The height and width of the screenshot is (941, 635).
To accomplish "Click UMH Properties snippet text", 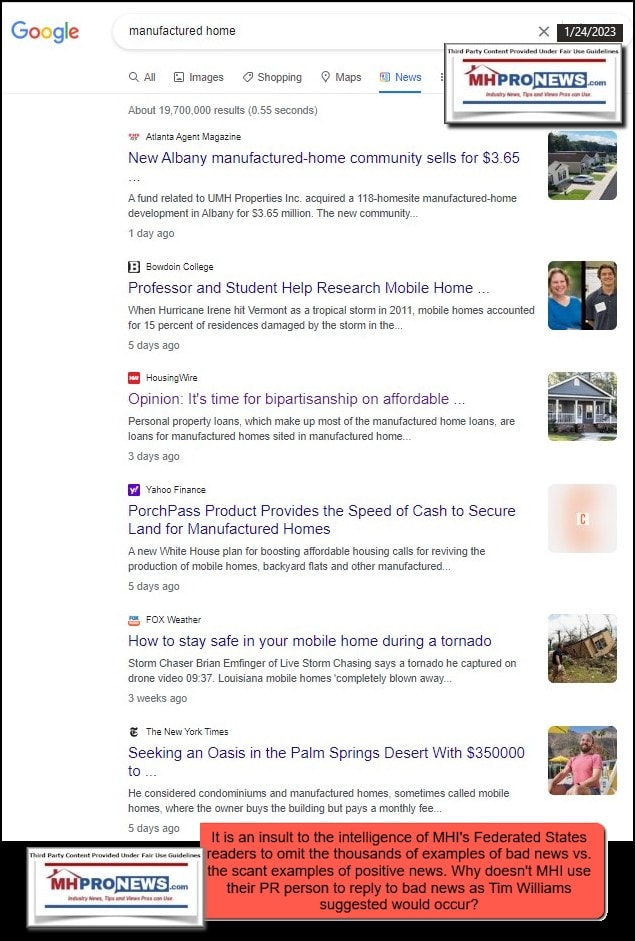I will tap(322, 206).
